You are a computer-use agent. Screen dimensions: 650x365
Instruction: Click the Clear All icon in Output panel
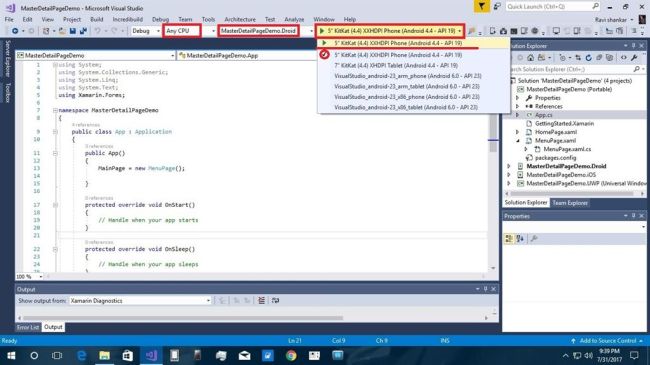[x=262, y=300]
